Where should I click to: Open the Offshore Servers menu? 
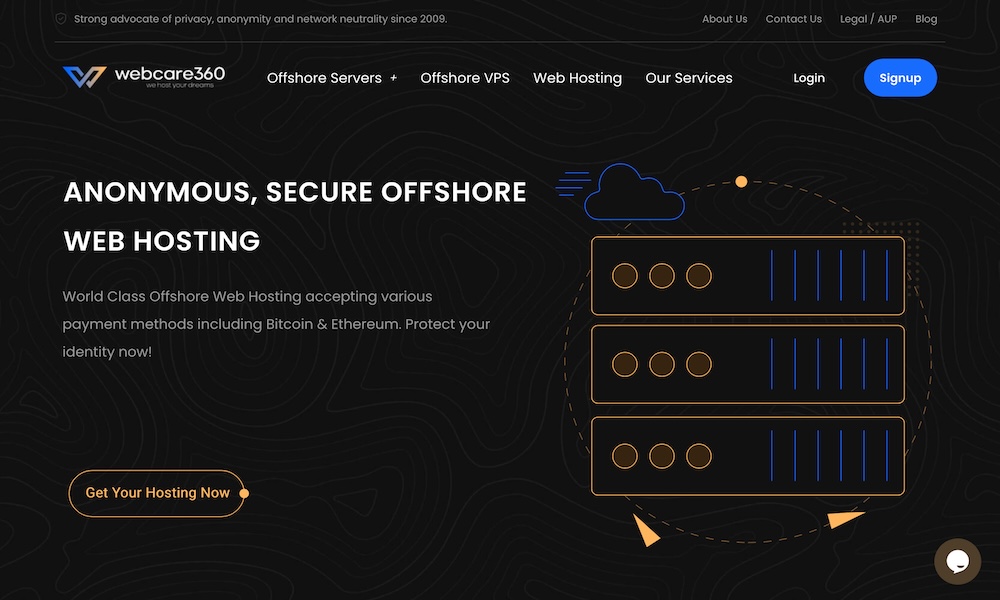click(x=324, y=78)
